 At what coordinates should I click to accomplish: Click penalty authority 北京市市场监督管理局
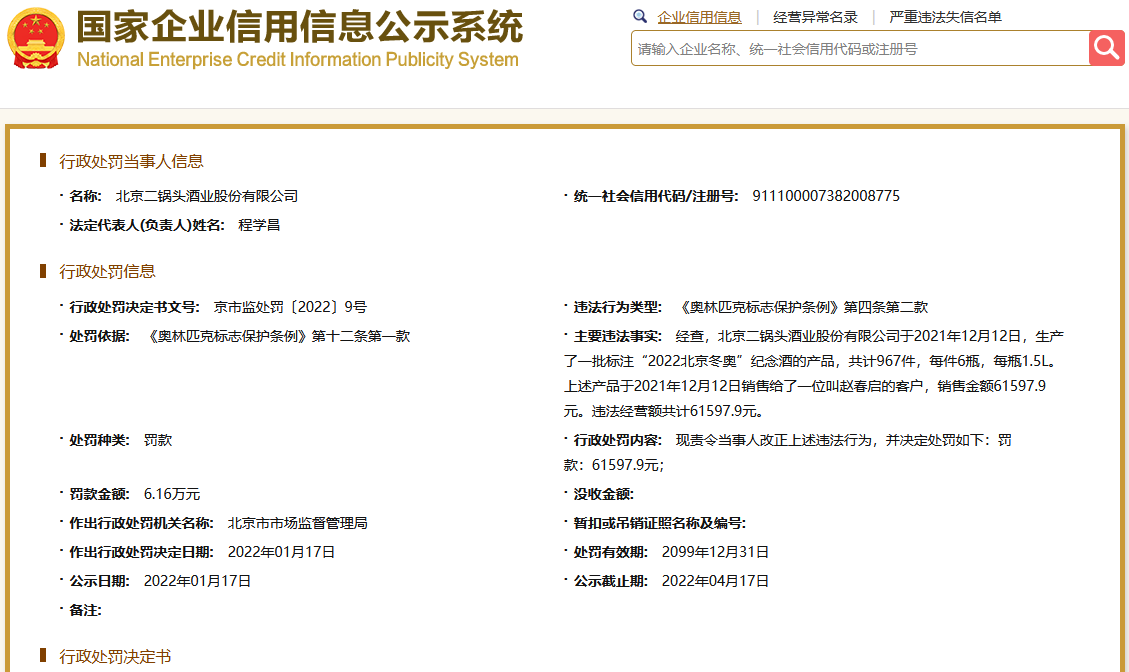tap(298, 523)
